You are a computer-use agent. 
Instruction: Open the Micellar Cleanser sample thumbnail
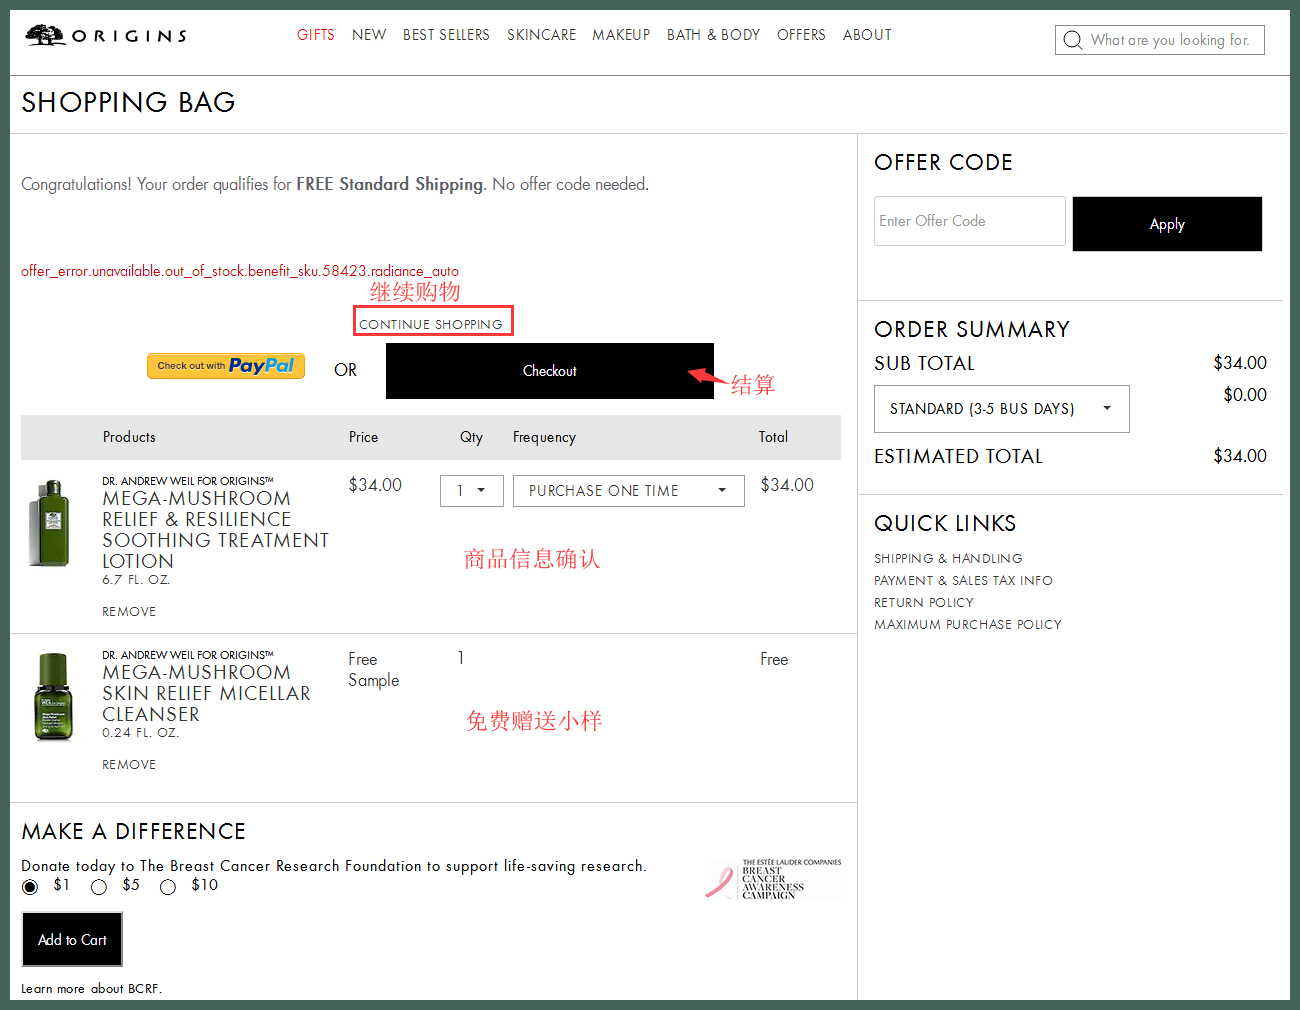(53, 697)
